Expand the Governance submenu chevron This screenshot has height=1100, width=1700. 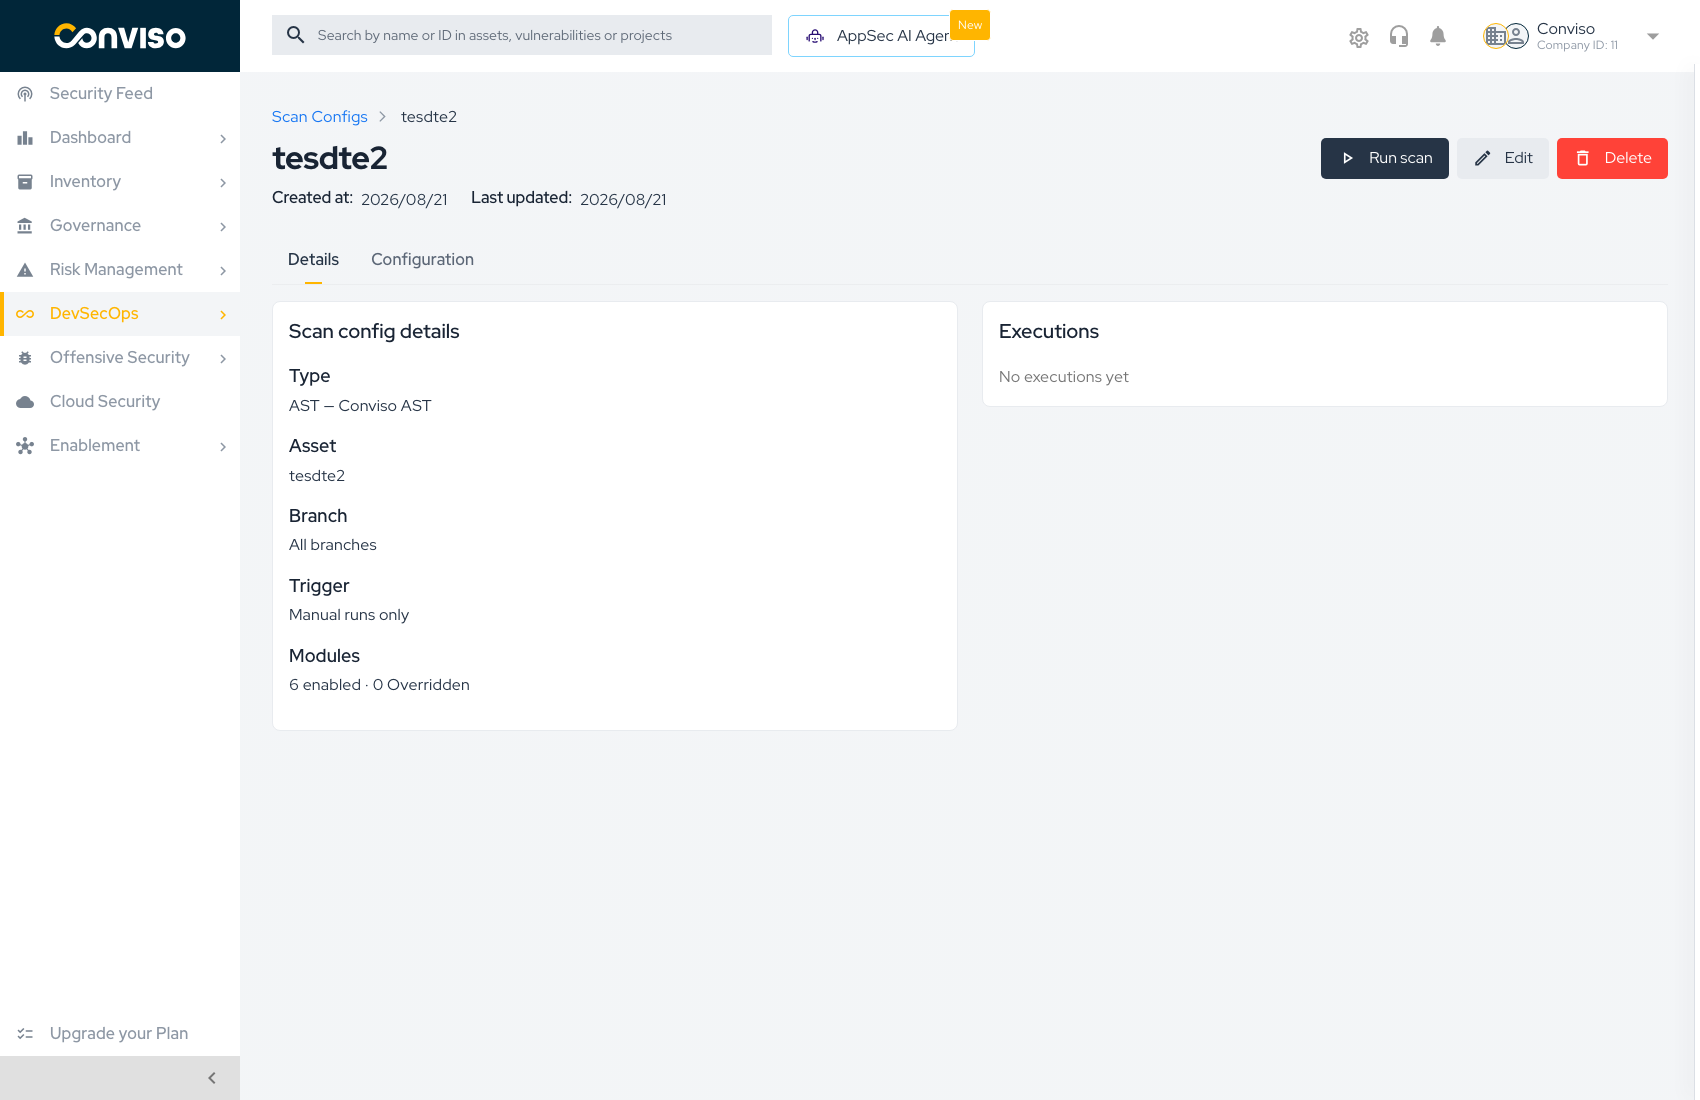click(223, 226)
